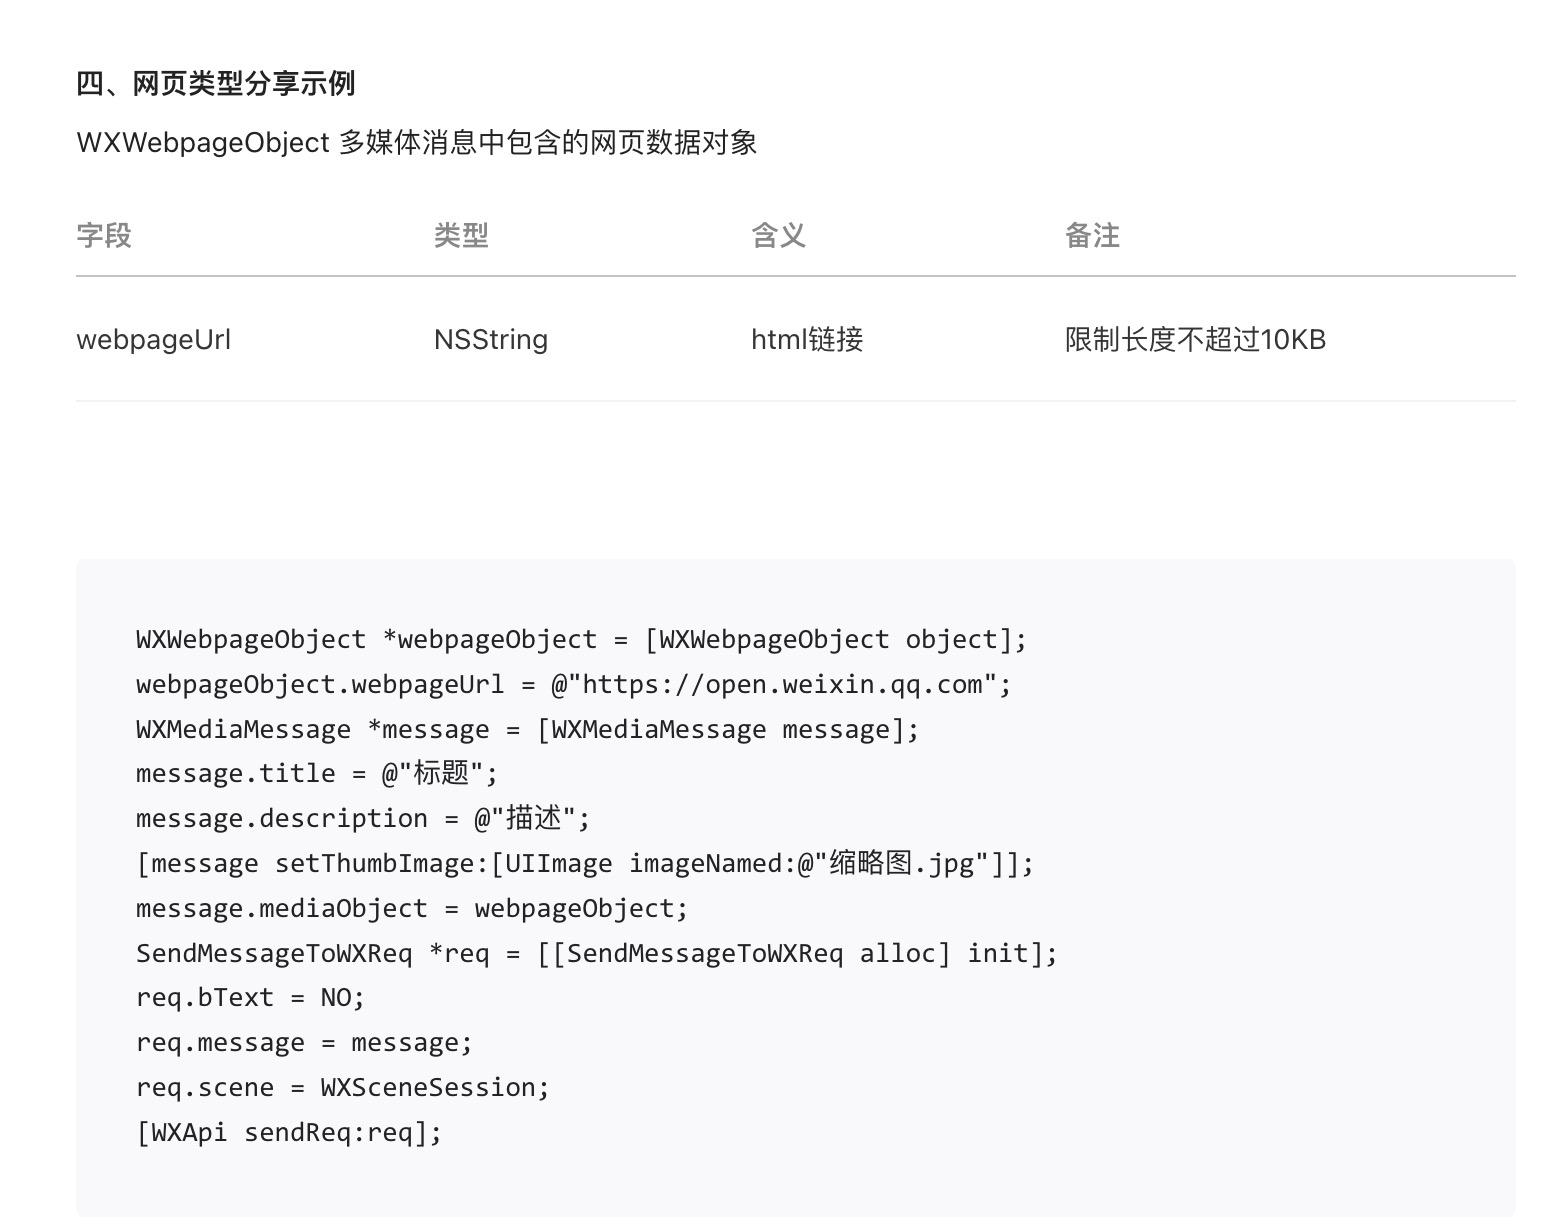
Task: Click the section heading 四、网页类型分享示例
Action: click(x=215, y=83)
